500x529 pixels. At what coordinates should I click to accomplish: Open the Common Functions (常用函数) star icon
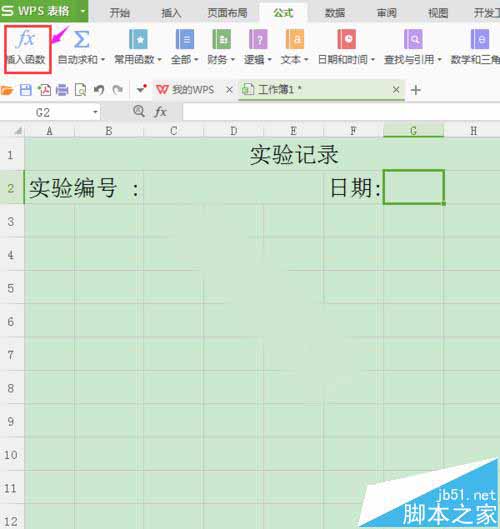[x=138, y=39]
